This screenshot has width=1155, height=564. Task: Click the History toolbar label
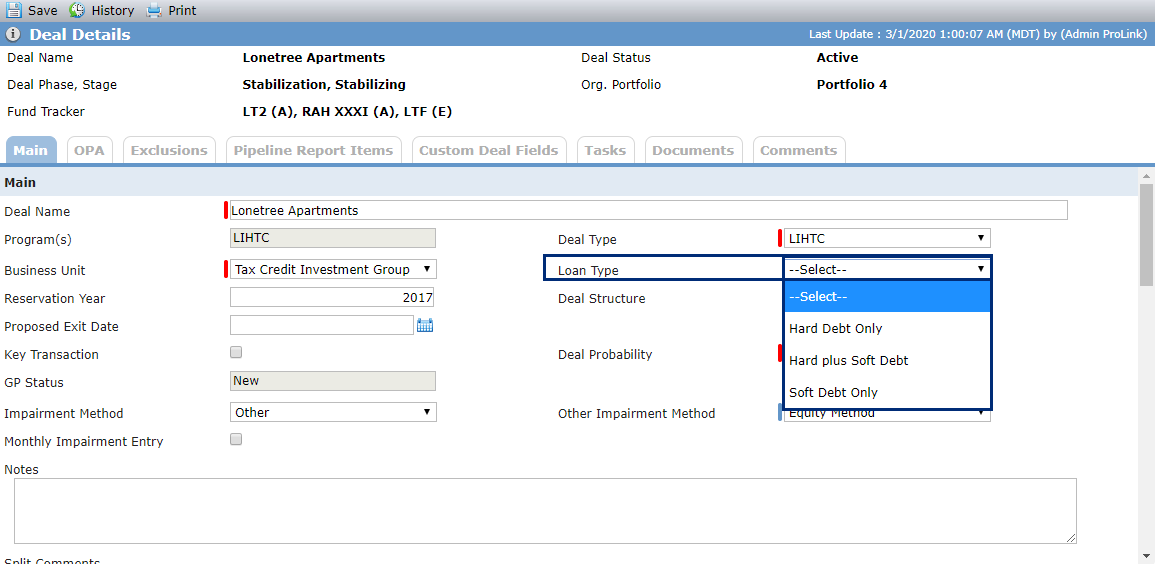[113, 10]
